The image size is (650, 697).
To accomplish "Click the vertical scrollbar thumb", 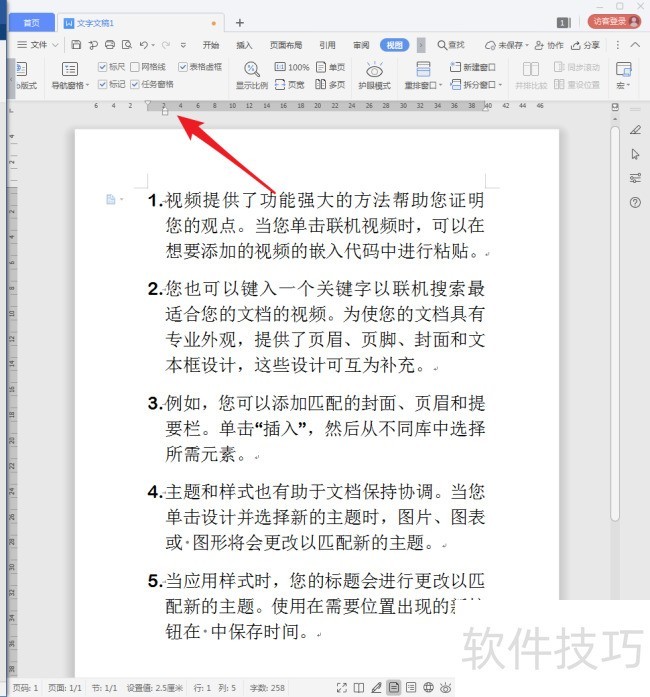I will 615,324.
